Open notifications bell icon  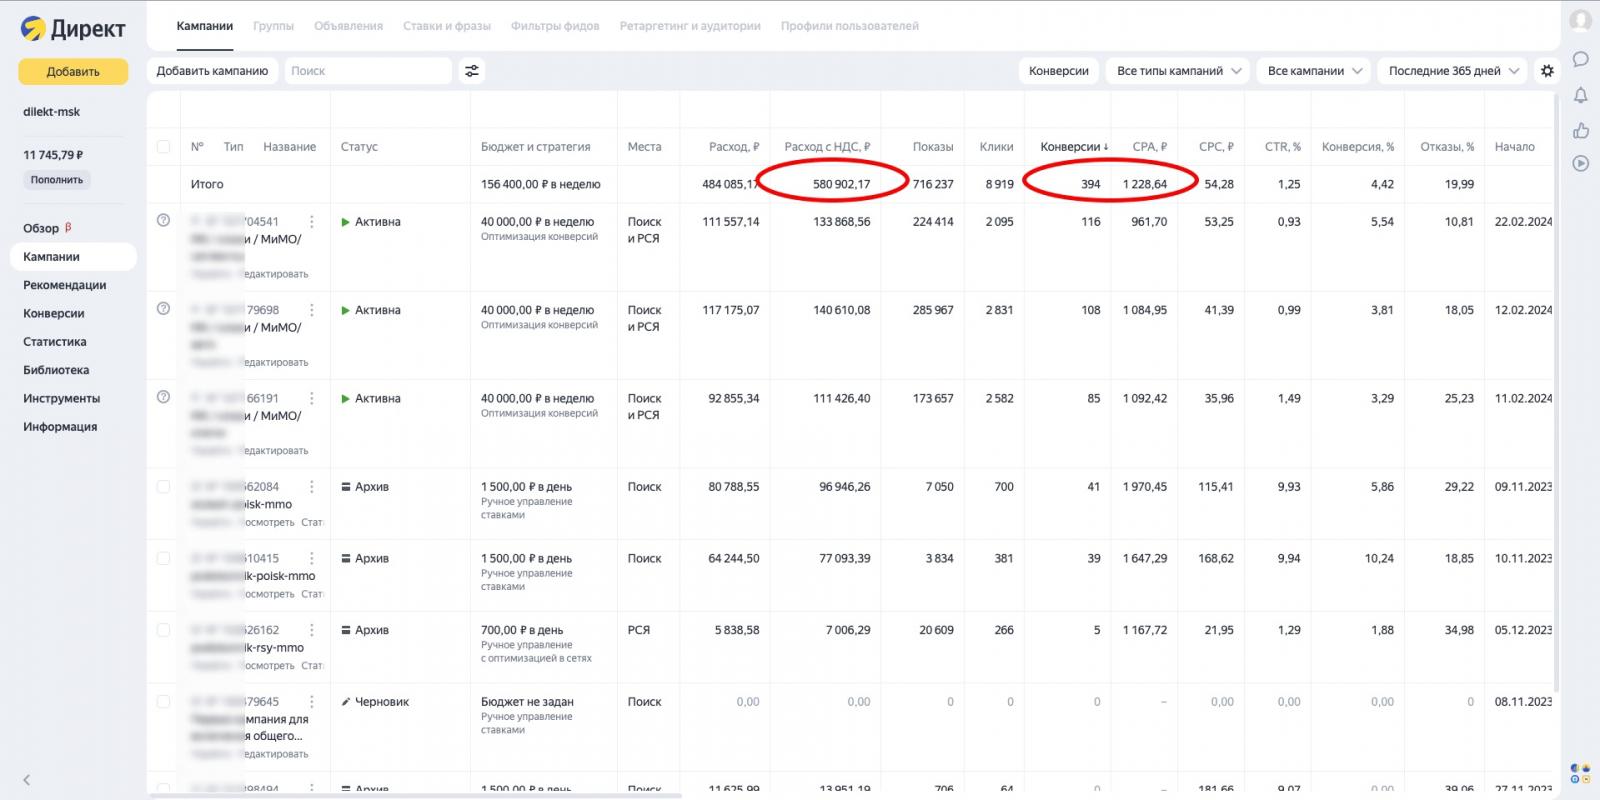pos(1580,95)
